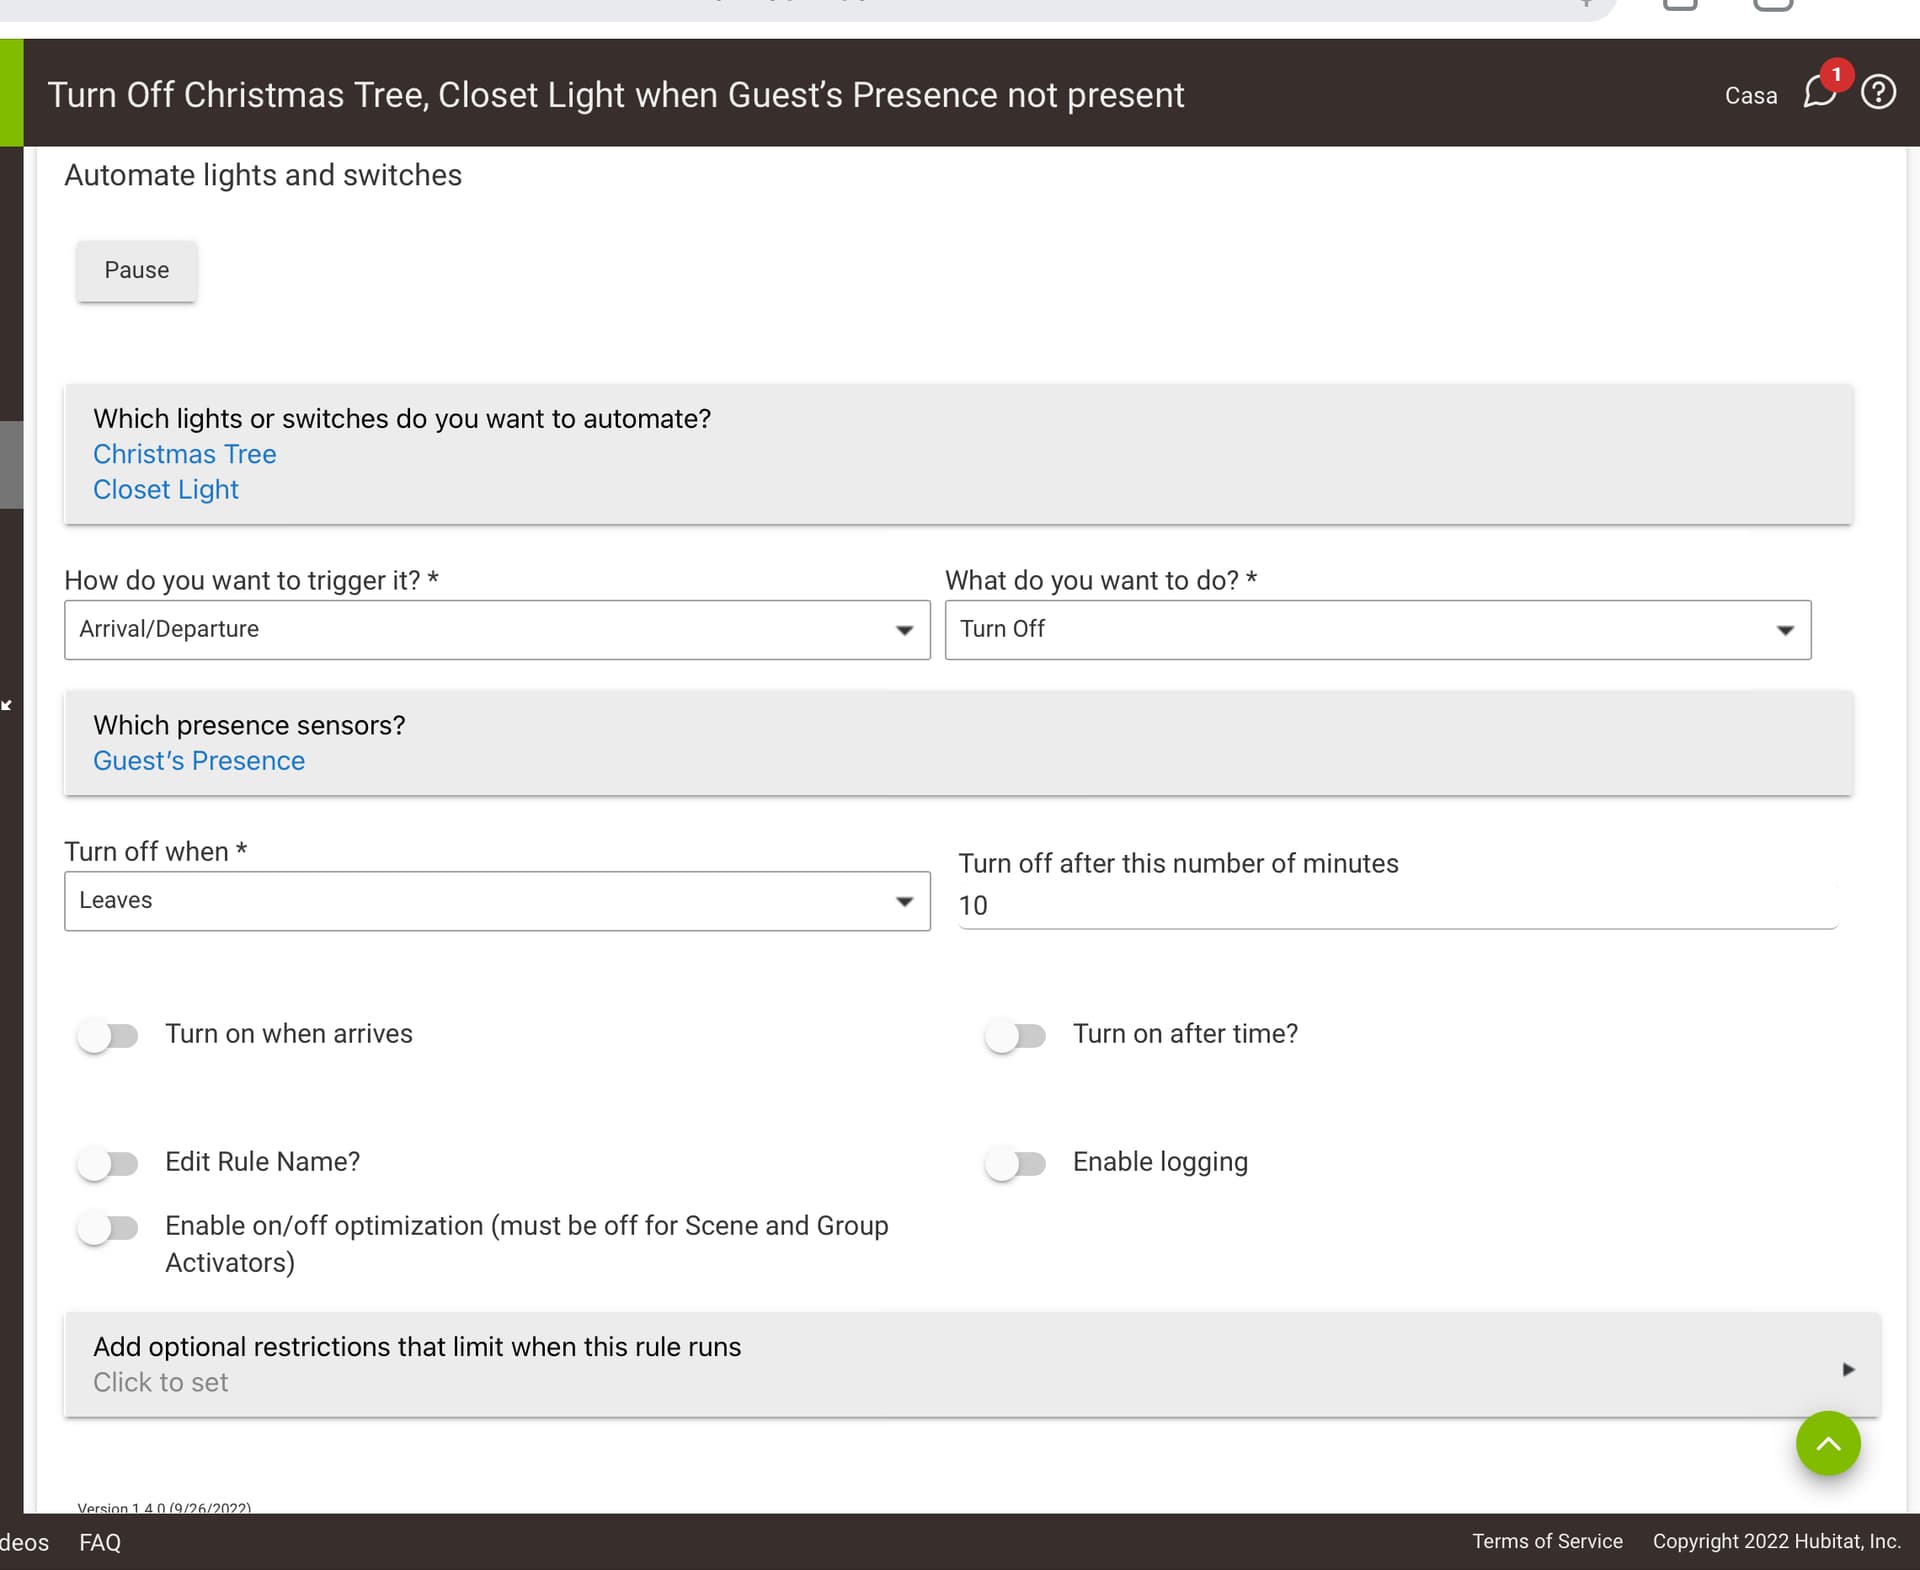Open the Arrival/Departure trigger dropdown

[904, 630]
